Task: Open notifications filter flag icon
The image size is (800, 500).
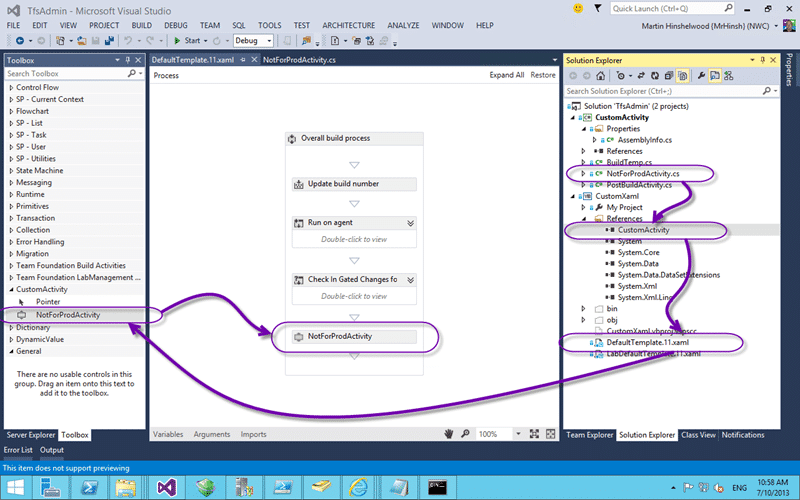Action: (x=597, y=8)
